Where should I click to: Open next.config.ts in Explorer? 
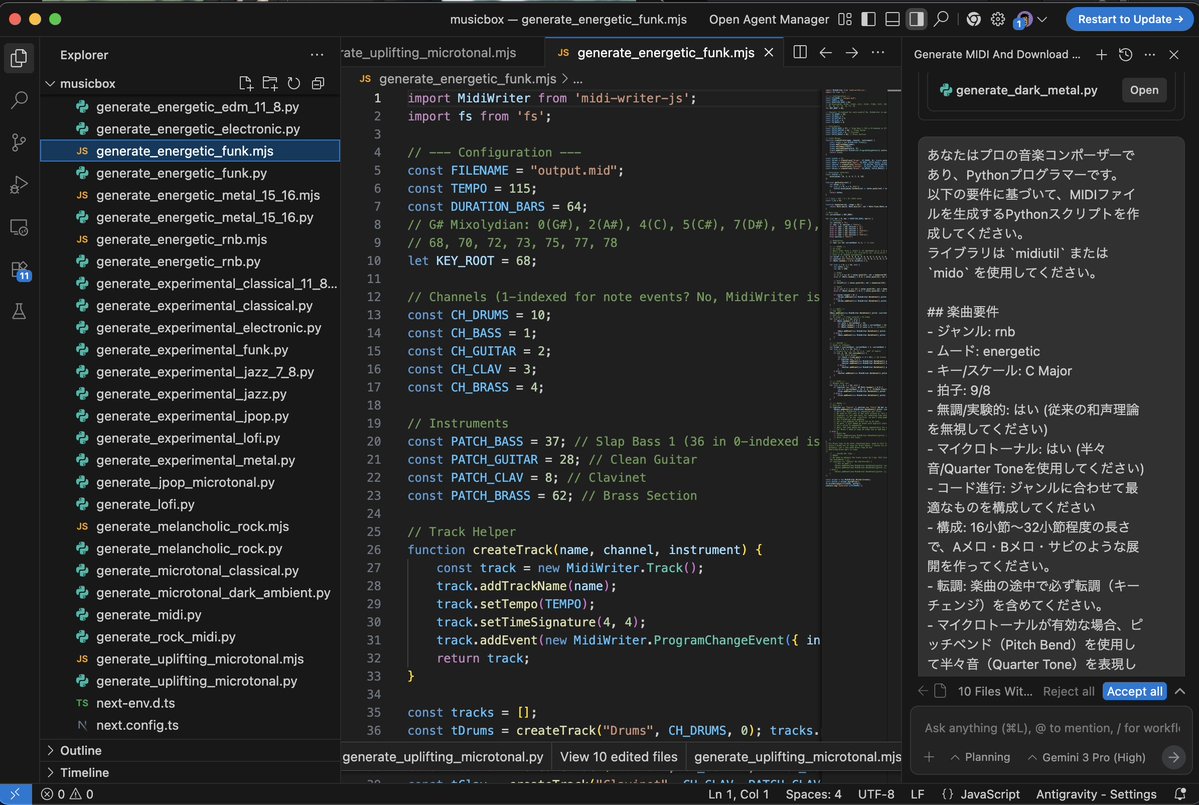pos(190,725)
